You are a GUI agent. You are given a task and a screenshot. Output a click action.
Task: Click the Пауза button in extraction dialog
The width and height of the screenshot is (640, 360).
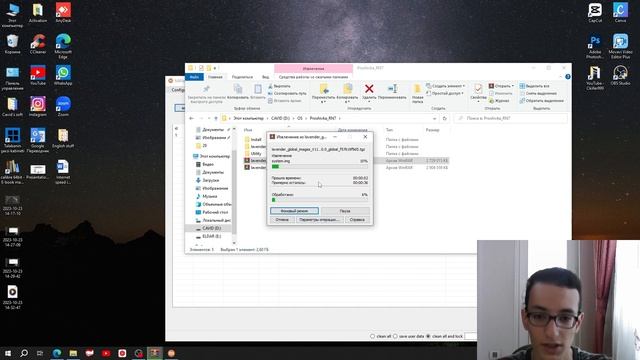345,211
